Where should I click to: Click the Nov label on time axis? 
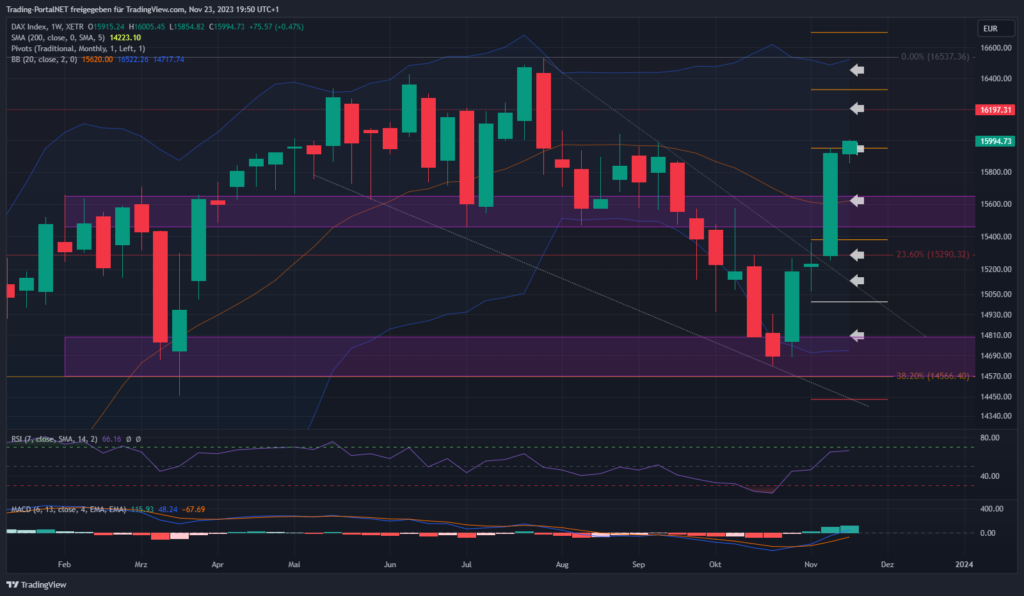click(x=810, y=564)
